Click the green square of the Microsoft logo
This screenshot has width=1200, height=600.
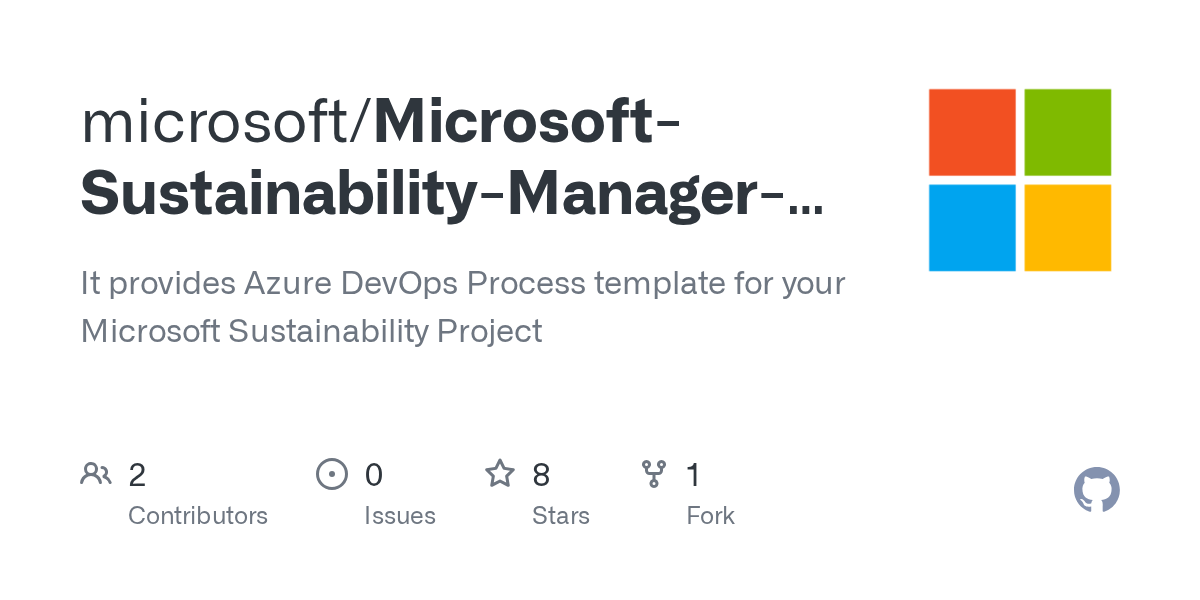[x=1068, y=132]
